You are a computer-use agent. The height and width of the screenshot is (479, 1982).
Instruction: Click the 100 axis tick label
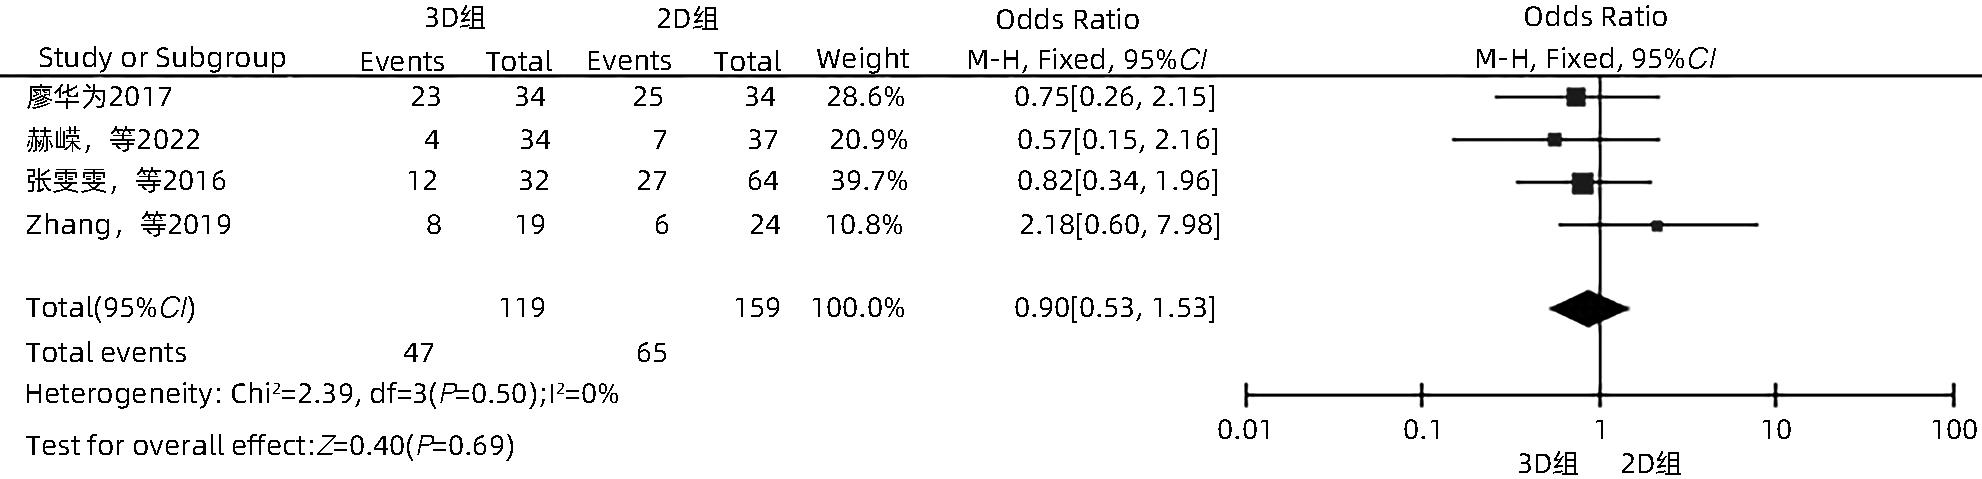pyautogui.click(x=1954, y=431)
